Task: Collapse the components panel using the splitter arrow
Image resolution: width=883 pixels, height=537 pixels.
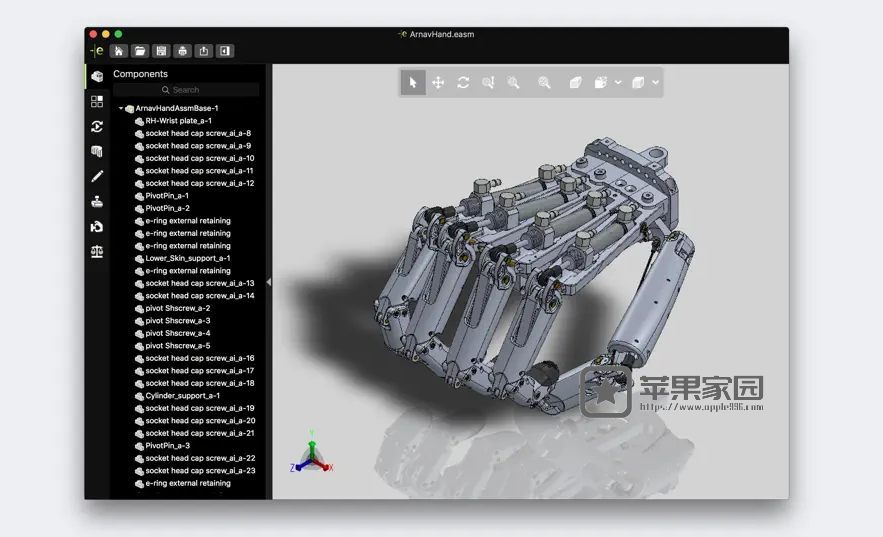Action: [269, 282]
